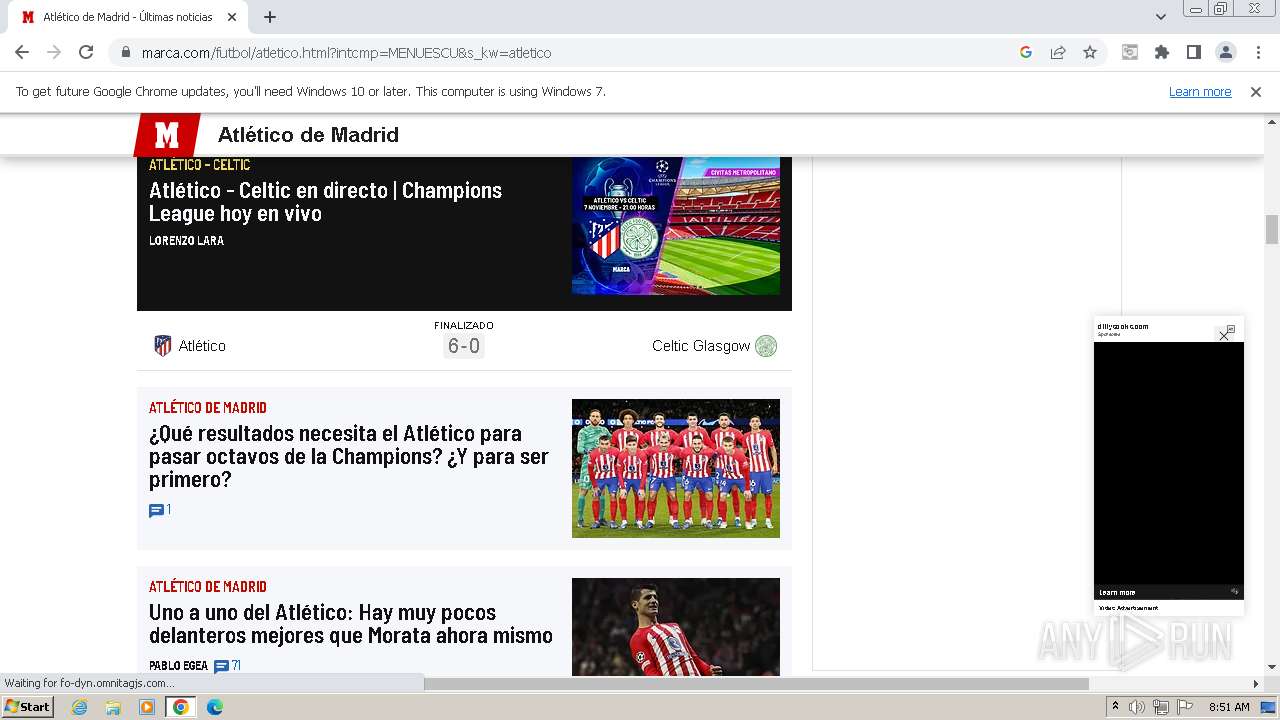Open the Chrome profile avatar
The image size is (1280, 720).
coord(1226,52)
